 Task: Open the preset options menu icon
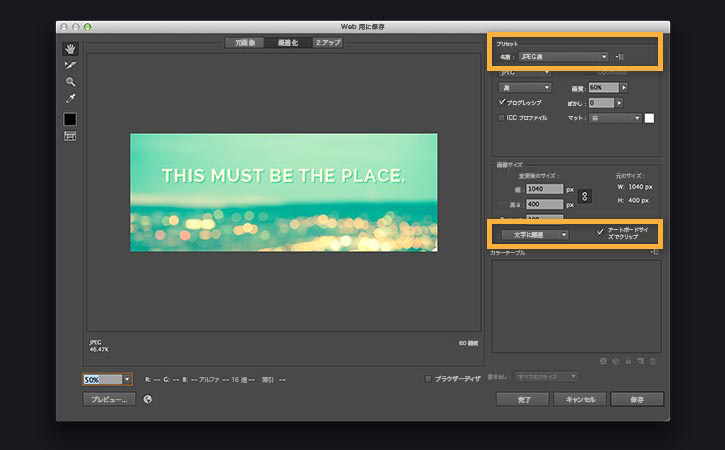coord(620,57)
